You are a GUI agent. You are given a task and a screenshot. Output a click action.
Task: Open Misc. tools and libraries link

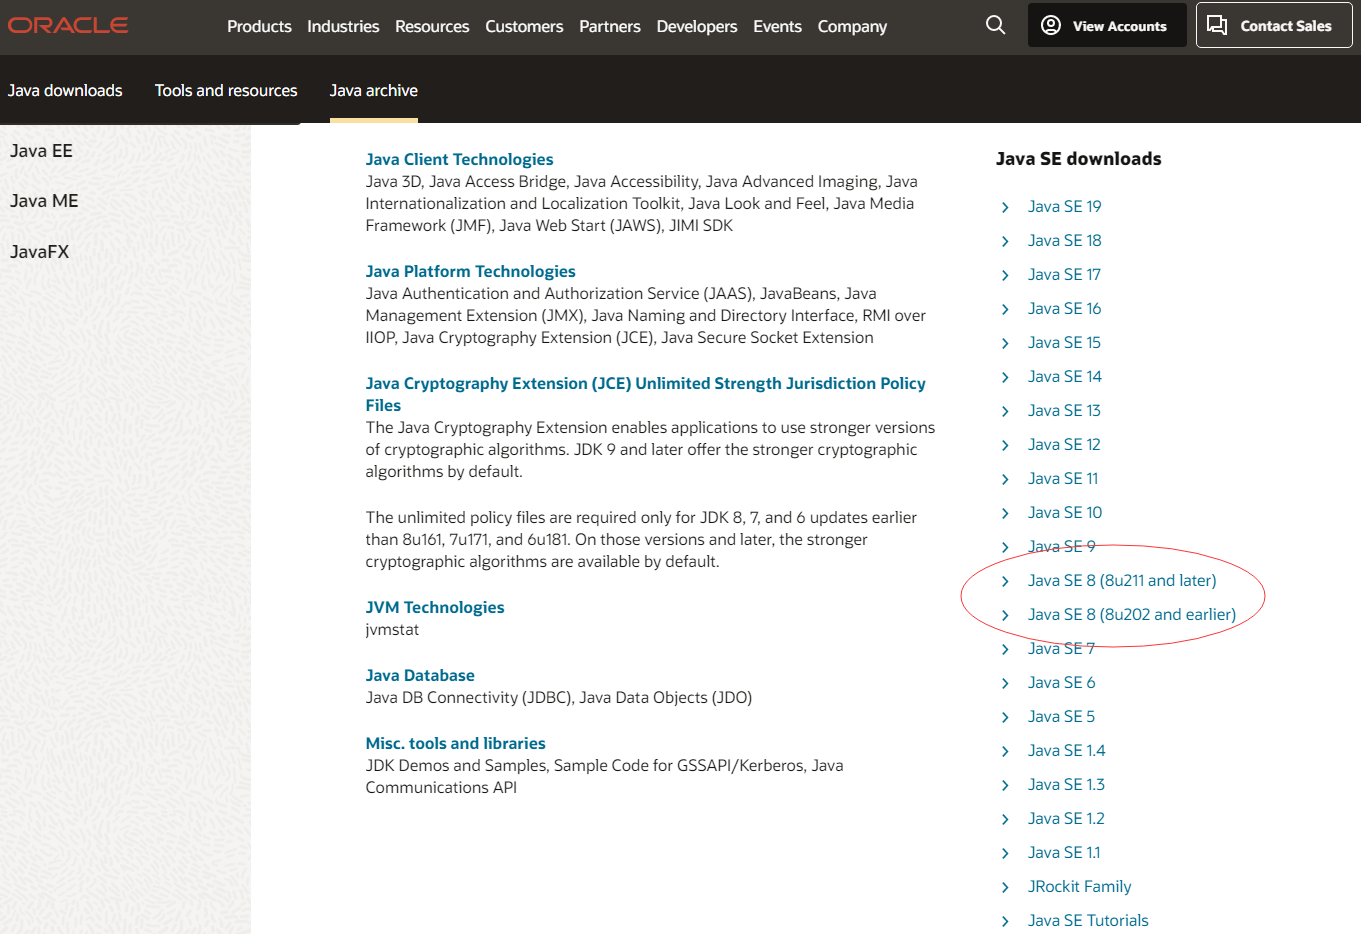[x=455, y=743]
